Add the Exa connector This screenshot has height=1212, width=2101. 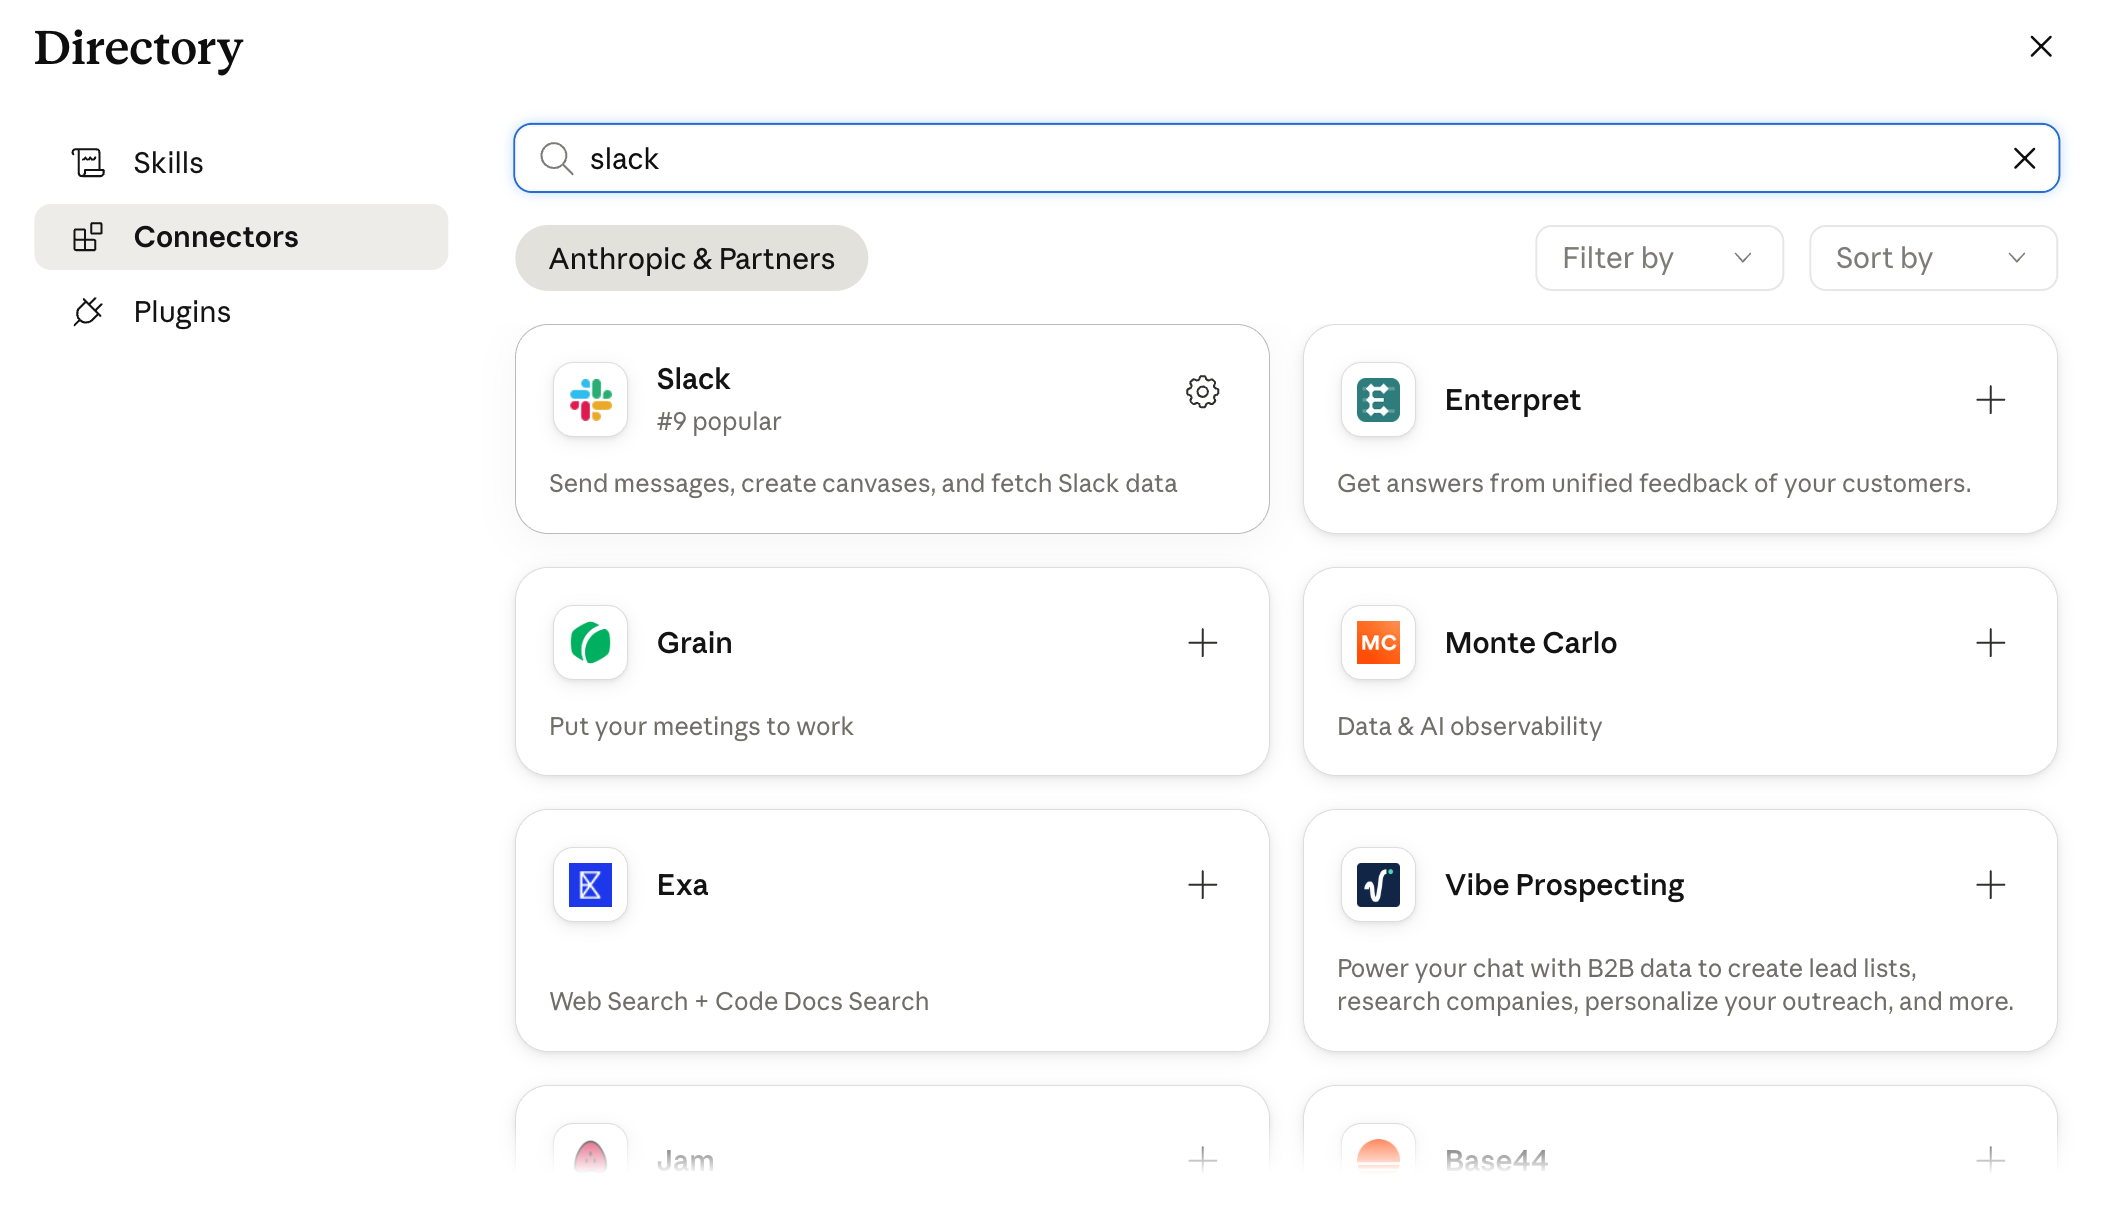coord(1202,884)
